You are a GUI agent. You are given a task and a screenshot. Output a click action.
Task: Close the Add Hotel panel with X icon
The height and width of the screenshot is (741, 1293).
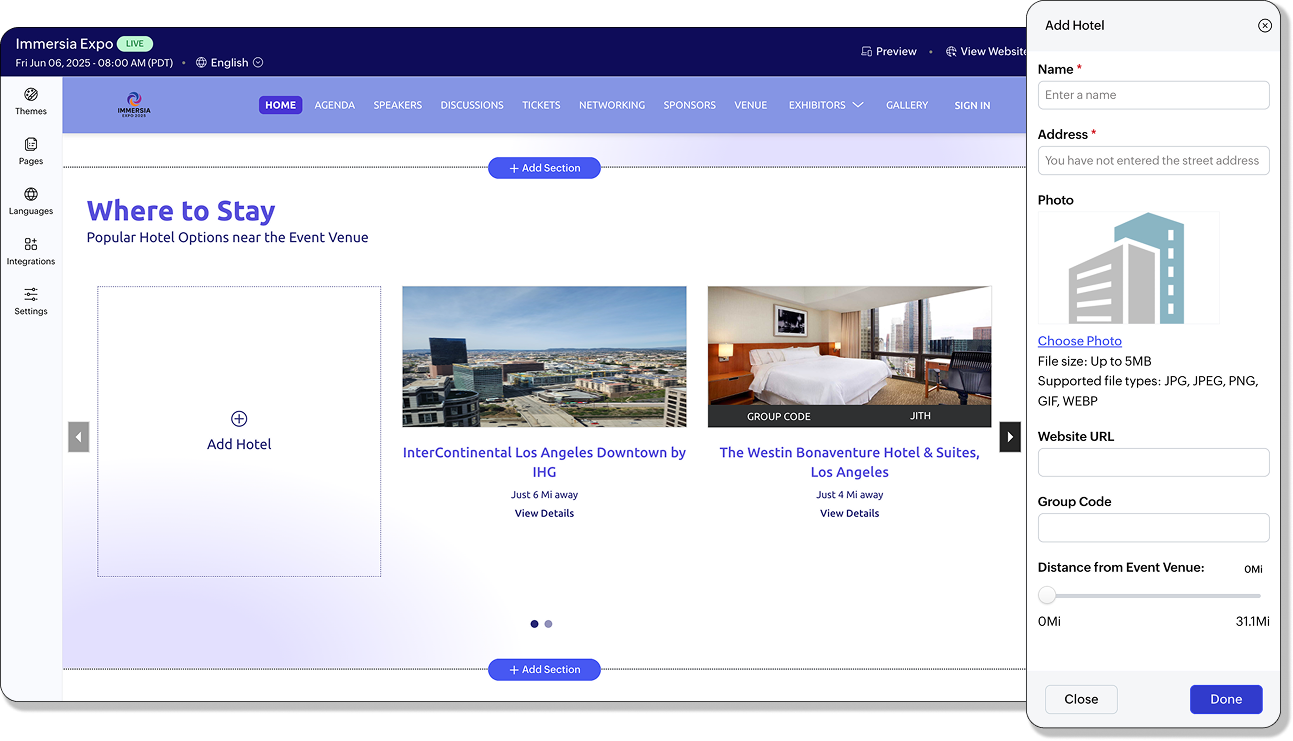[x=1265, y=26]
